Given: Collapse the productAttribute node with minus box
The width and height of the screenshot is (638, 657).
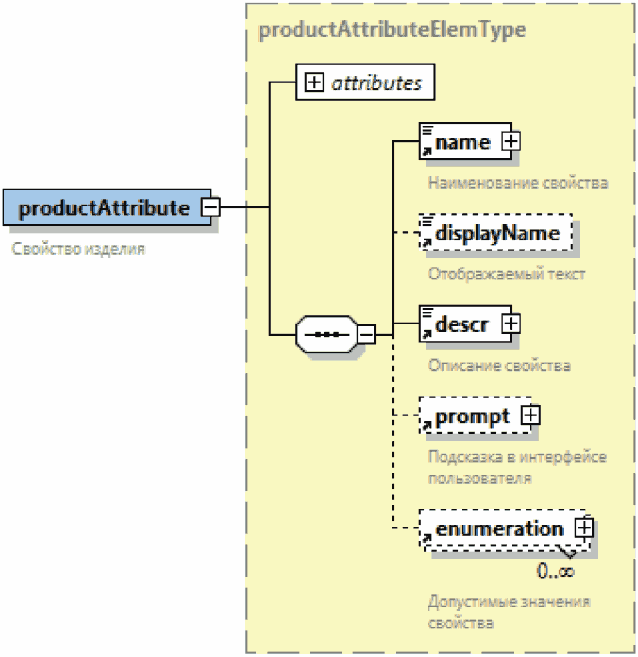Looking at the screenshot, I should pyautogui.click(x=211, y=207).
